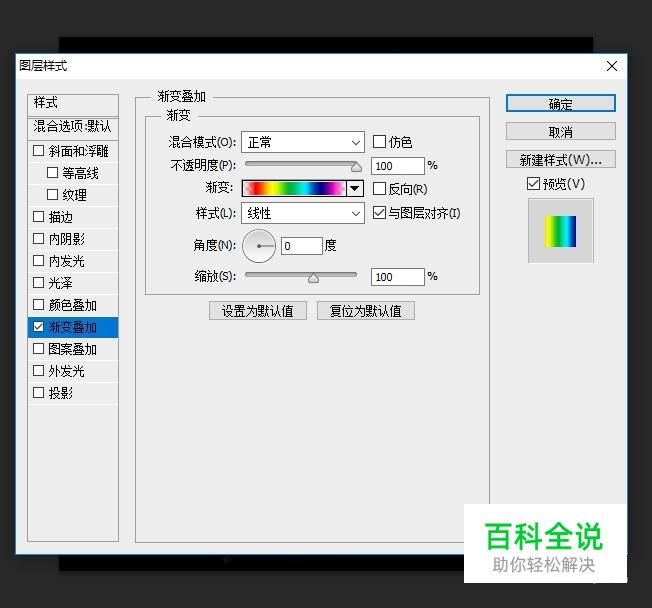Enable the 反向(R) checkbox
The height and width of the screenshot is (608, 652).
pos(379,189)
